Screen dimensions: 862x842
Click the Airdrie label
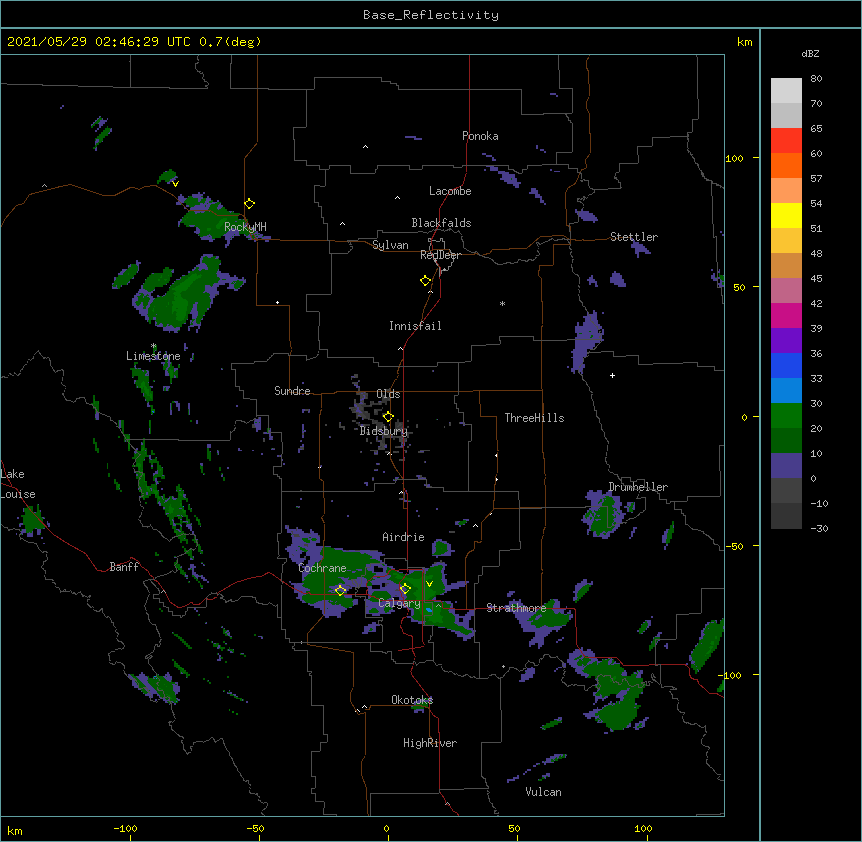403,537
